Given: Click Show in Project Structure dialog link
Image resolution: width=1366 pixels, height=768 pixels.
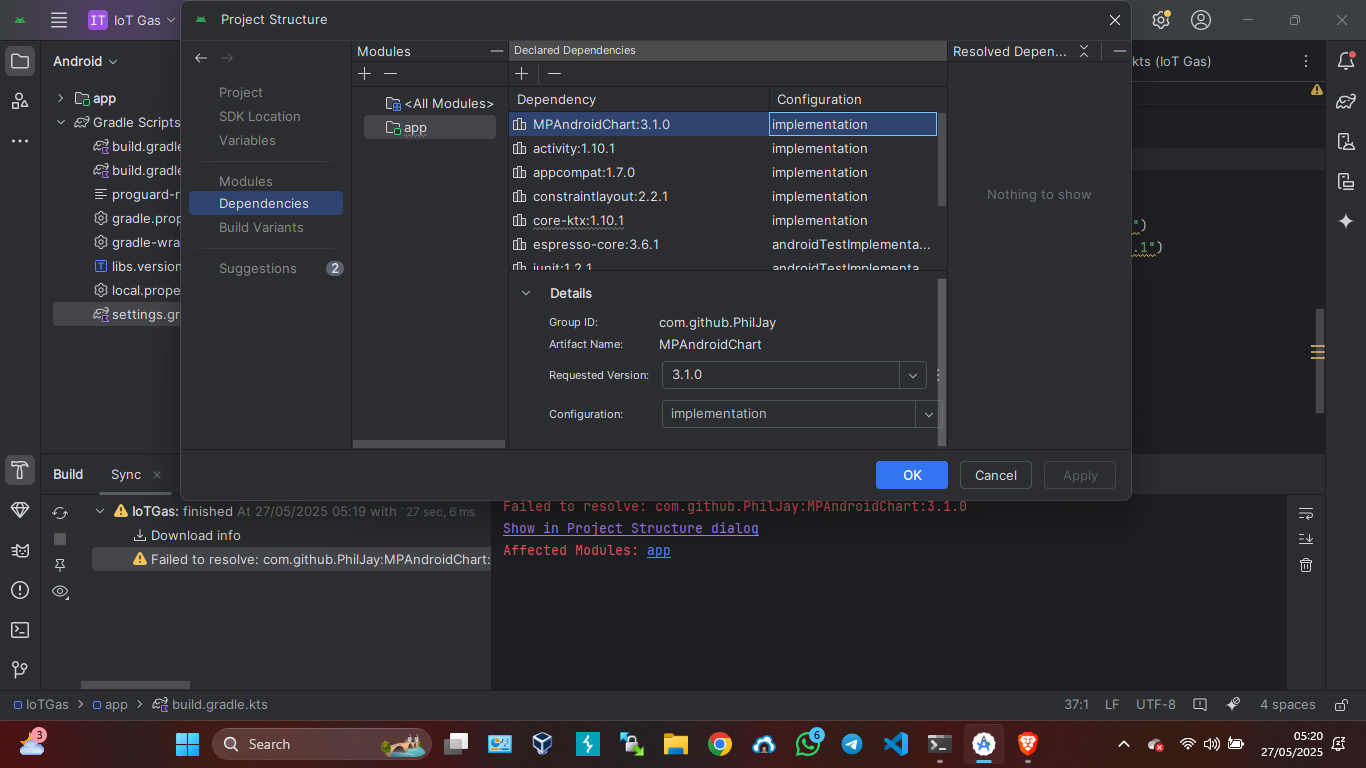Looking at the screenshot, I should click(630, 528).
